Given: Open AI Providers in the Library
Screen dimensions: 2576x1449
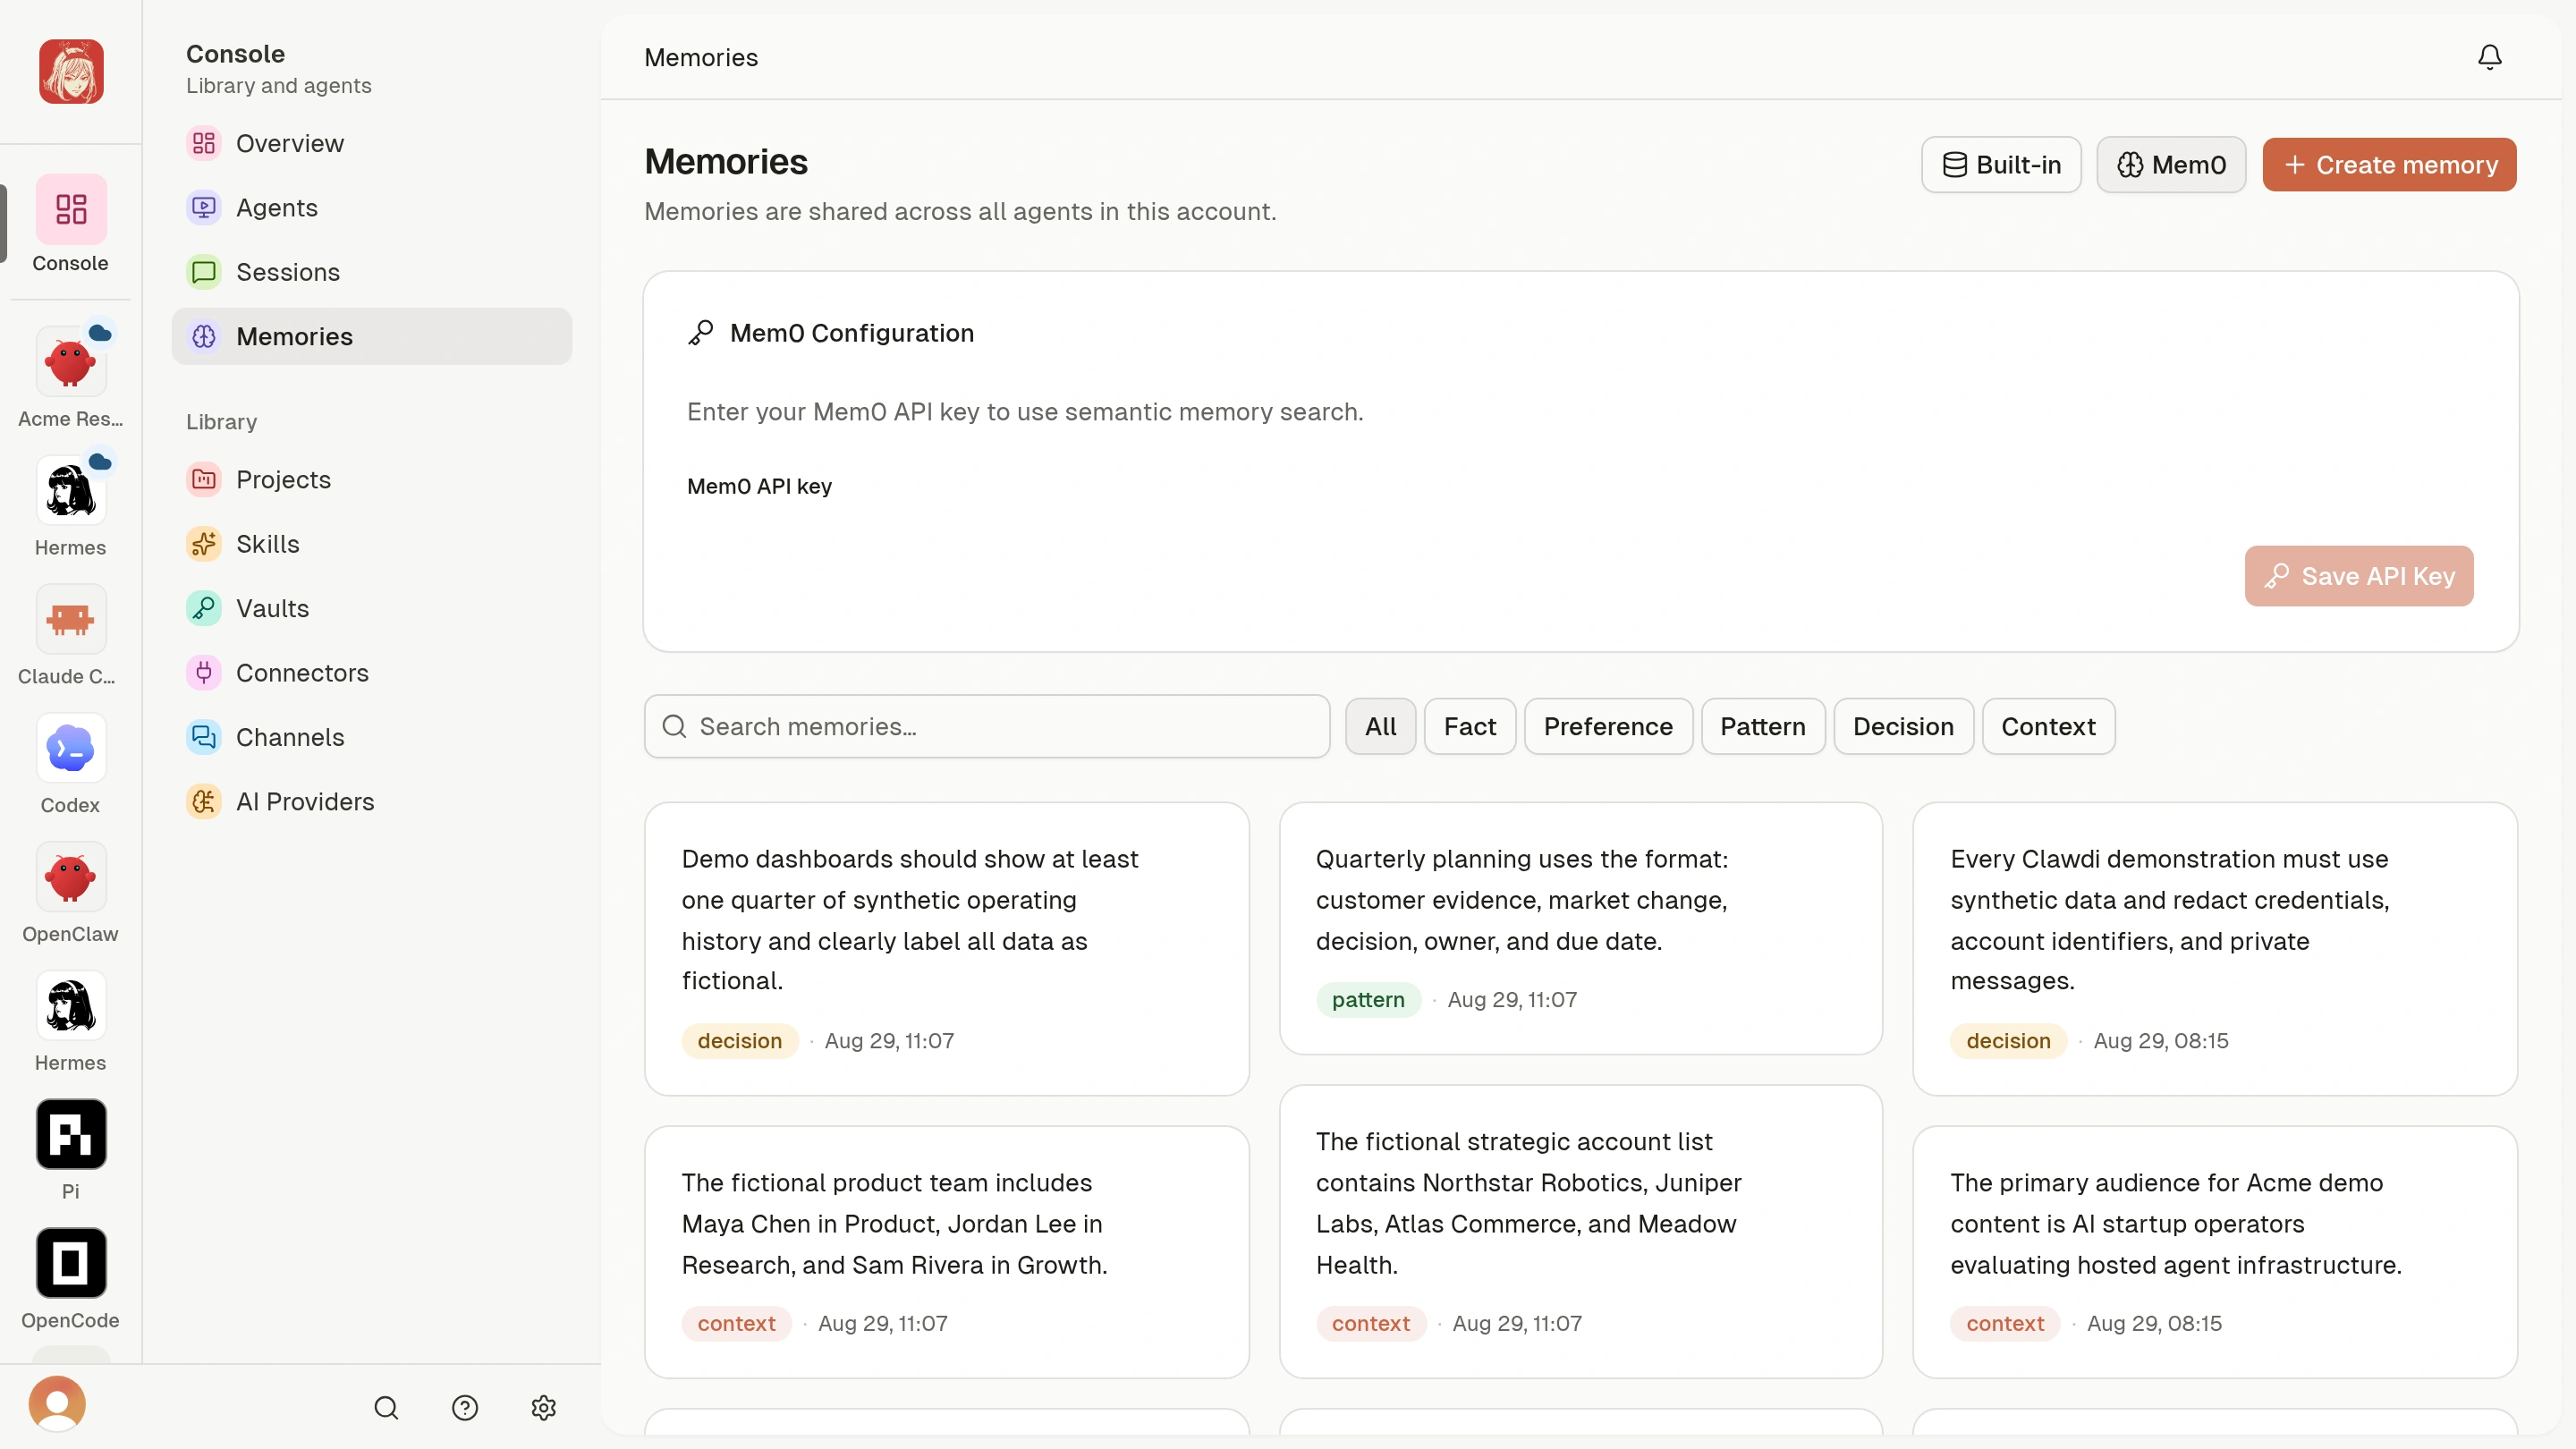Looking at the screenshot, I should pyautogui.click(x=371, y=802).
